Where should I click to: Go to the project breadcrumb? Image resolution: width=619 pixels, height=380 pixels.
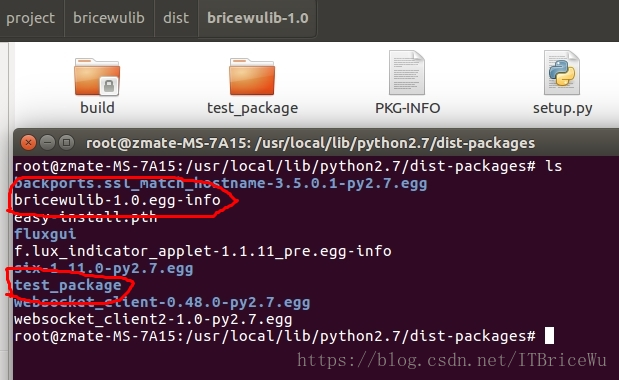[x=30, y=18]
